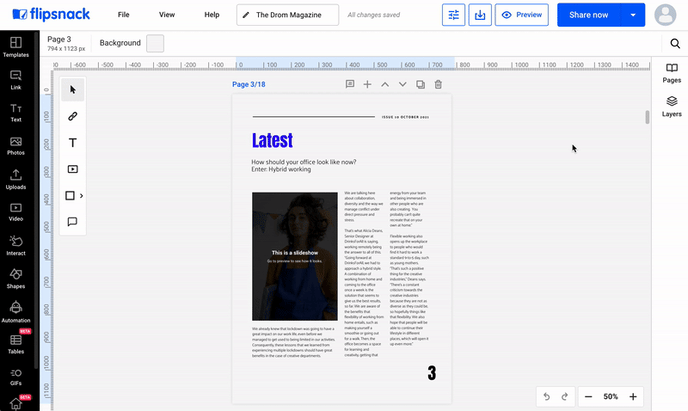The height and width of the screenshot is (411, 688).
Task: Select the hybrid working subtitle text
Action: click(304, 165)
